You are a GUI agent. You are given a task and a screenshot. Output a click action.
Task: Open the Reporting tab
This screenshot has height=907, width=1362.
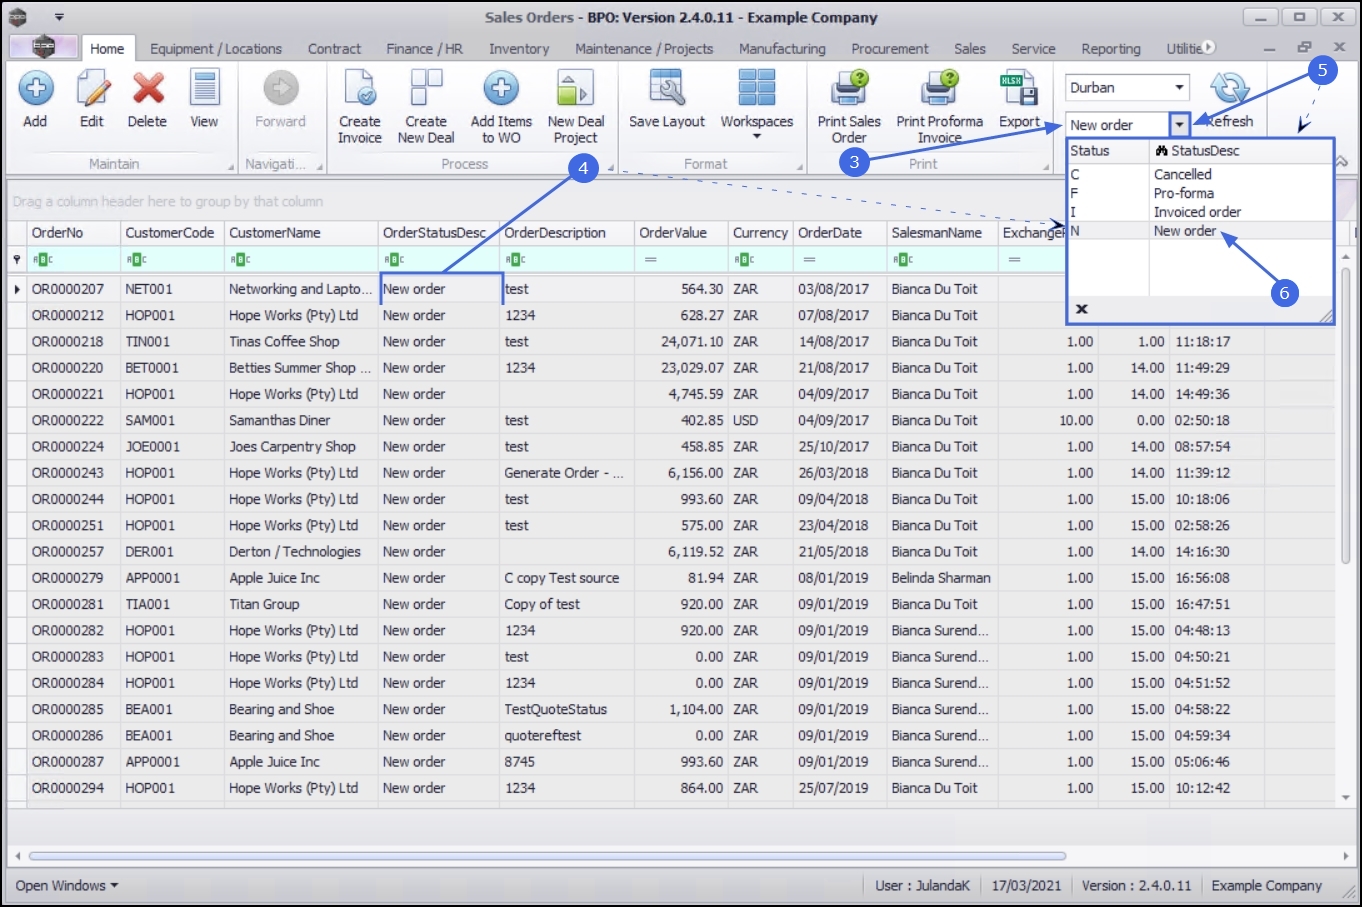(1111, 48)
